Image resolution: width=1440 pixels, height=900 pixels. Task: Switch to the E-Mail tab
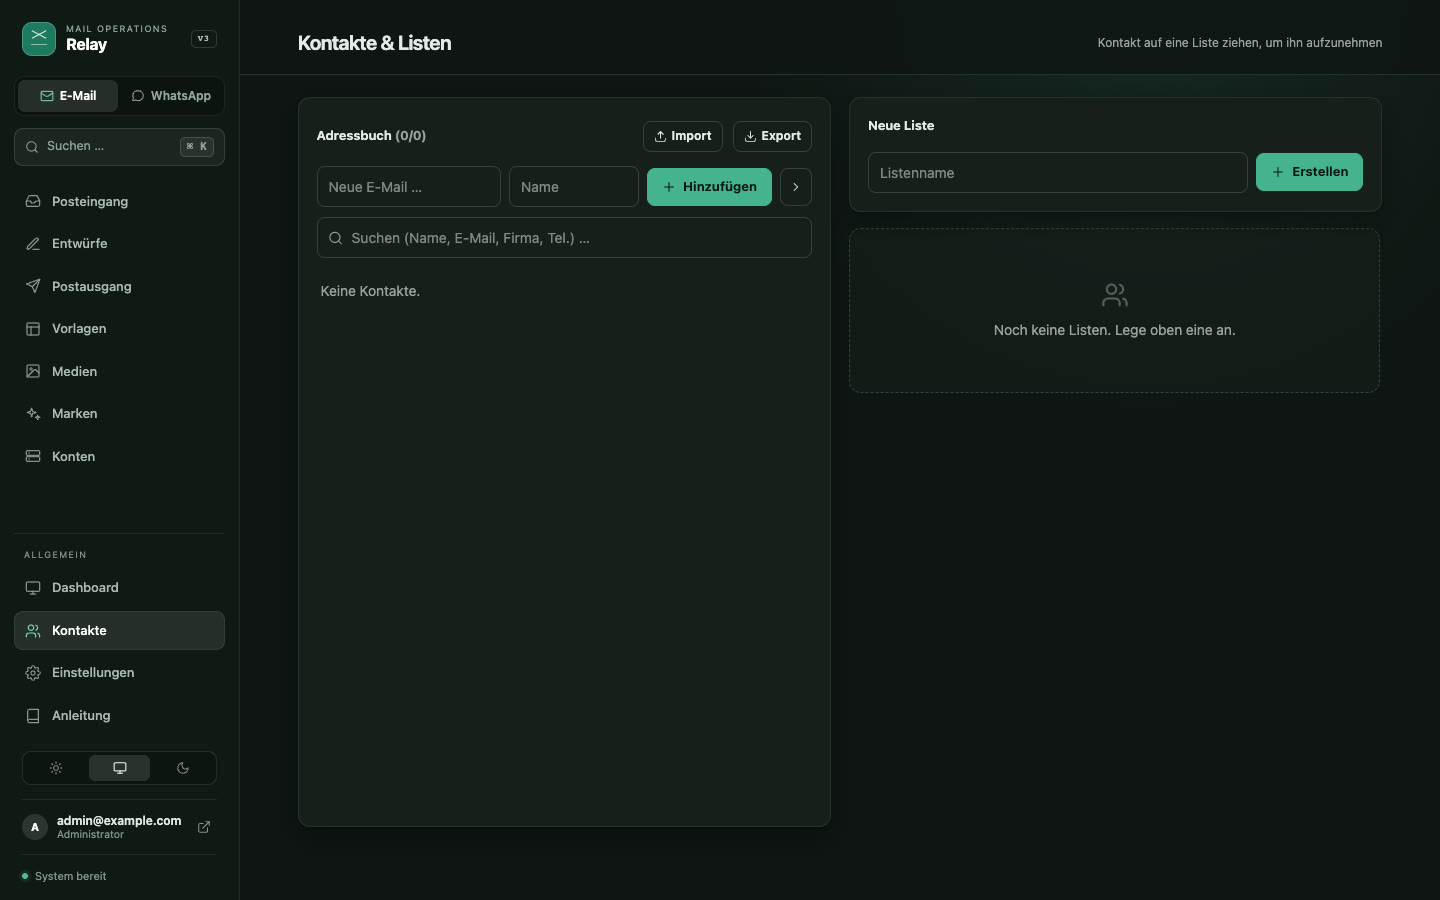[68, 96]
